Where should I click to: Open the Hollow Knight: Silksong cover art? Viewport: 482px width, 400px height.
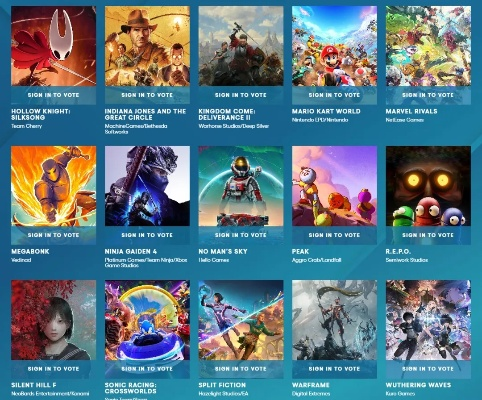[x=54, y=46]
